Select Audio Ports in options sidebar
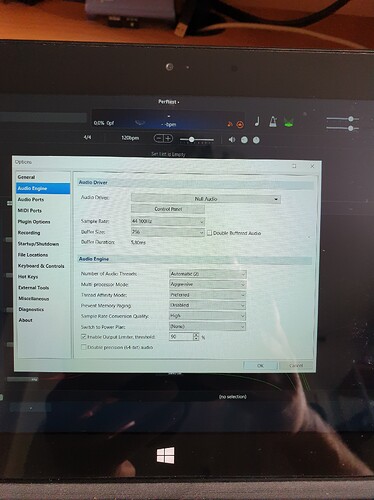Viewport: 374px width, 500px height. [31, 199]
